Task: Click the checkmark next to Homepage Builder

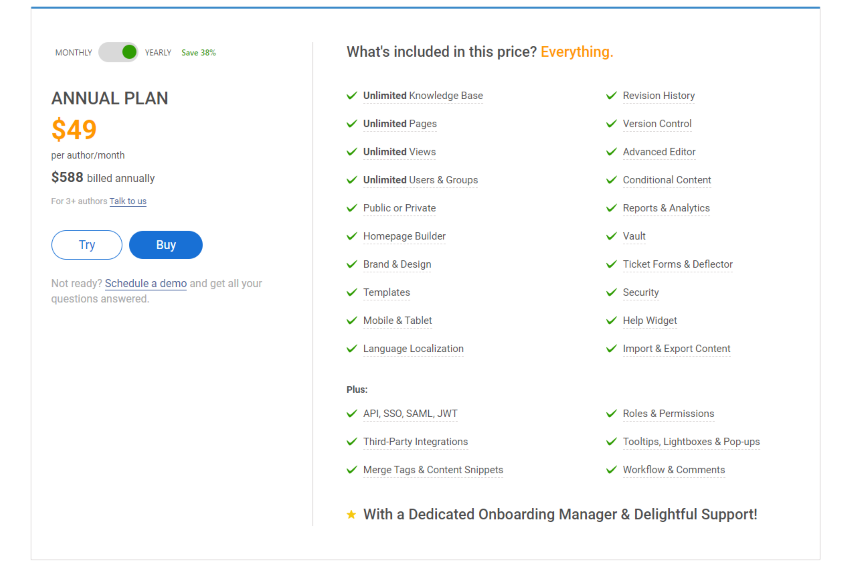Action: [352, 236]
